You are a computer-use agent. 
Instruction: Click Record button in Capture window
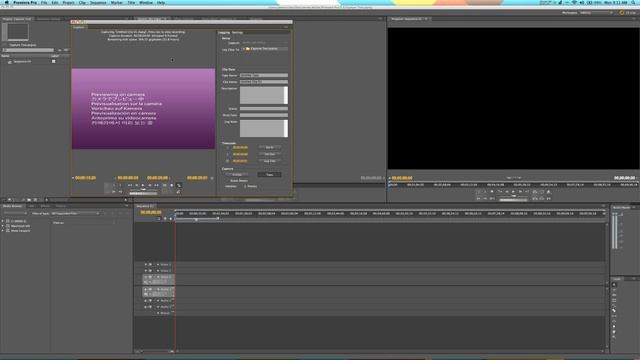point(172,185)
